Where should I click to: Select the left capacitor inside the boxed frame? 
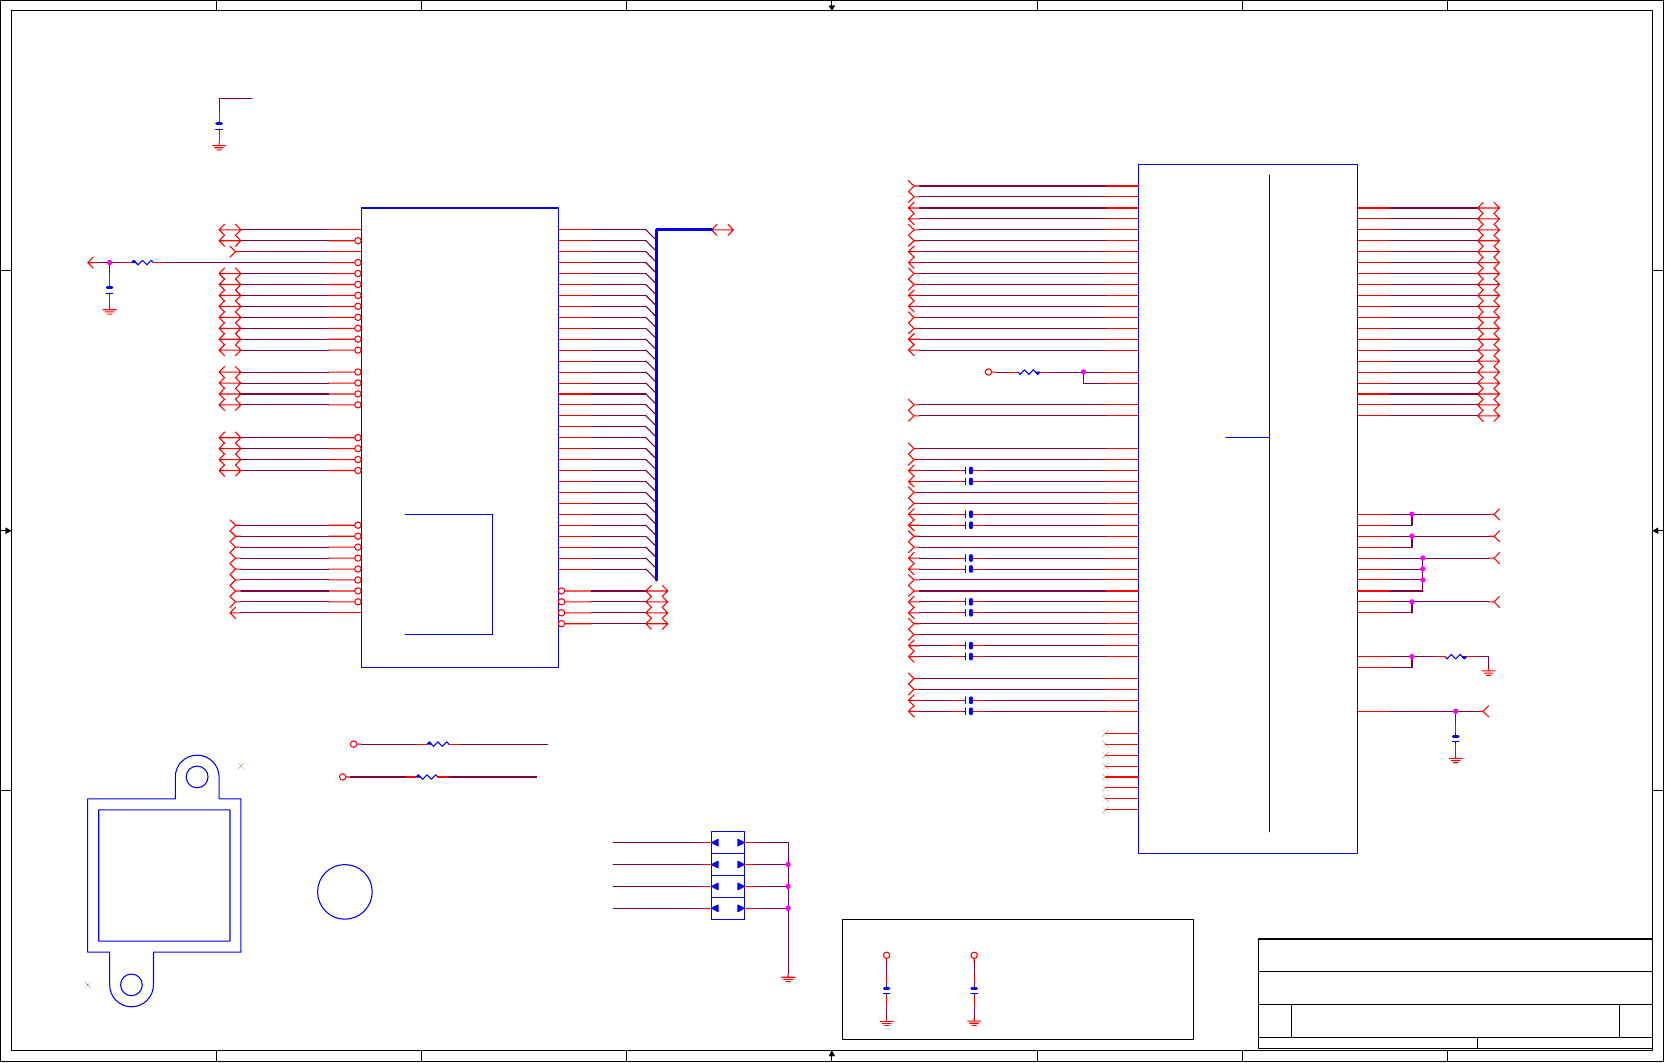pyautogui.click(x=887, y=990)
